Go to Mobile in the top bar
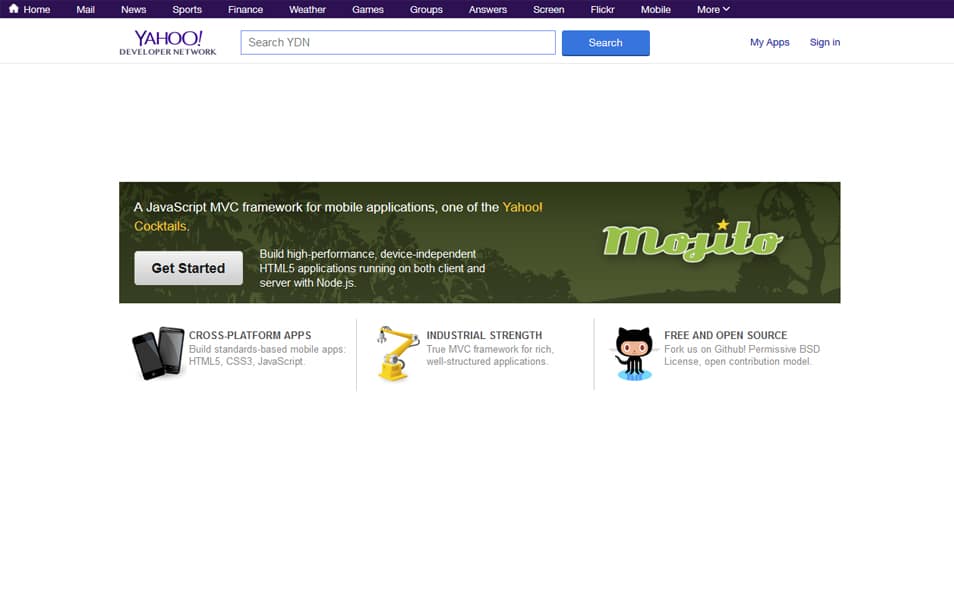Image resolution: width=954 pixels, height=600 pixels. pos(655,9)
